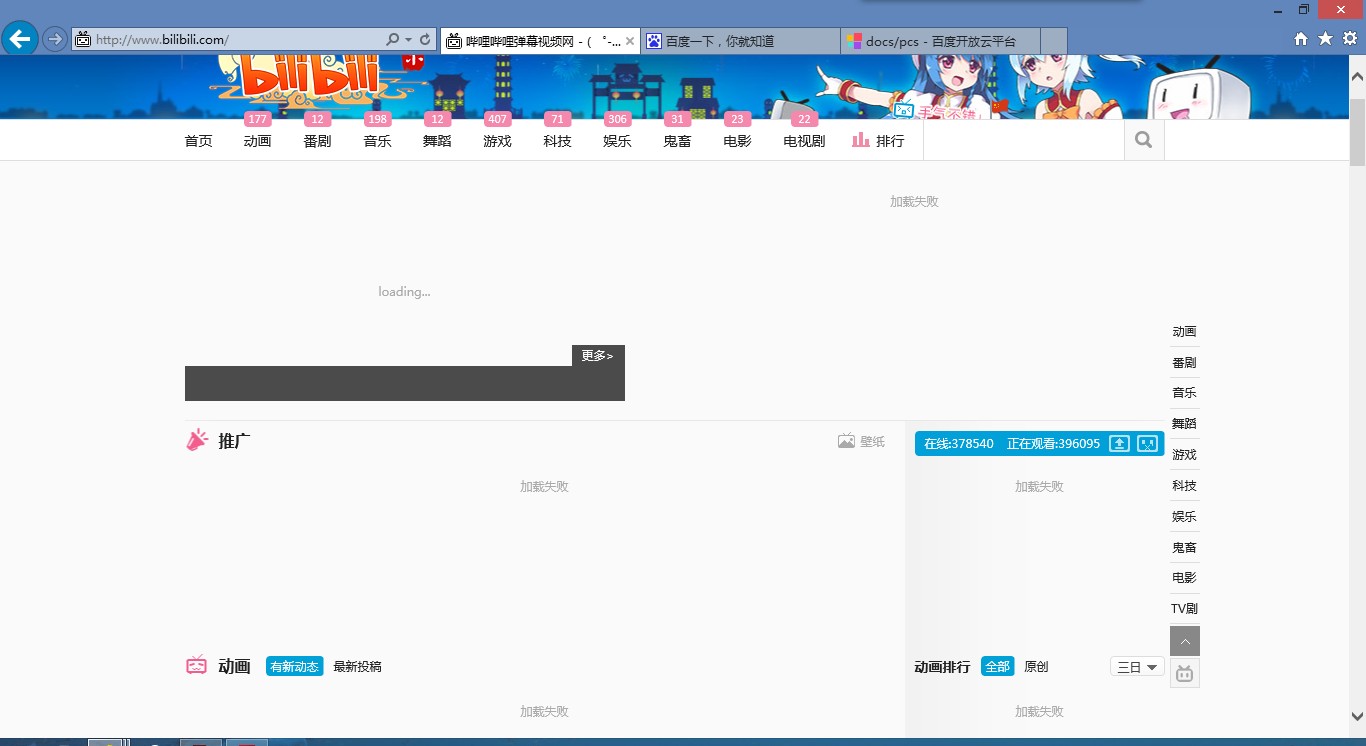The height and width of the screenshot is (746, 1366).
Task: Switch to the docs/pcs 百度开放云平台 tab
Action: coord(940,41)
